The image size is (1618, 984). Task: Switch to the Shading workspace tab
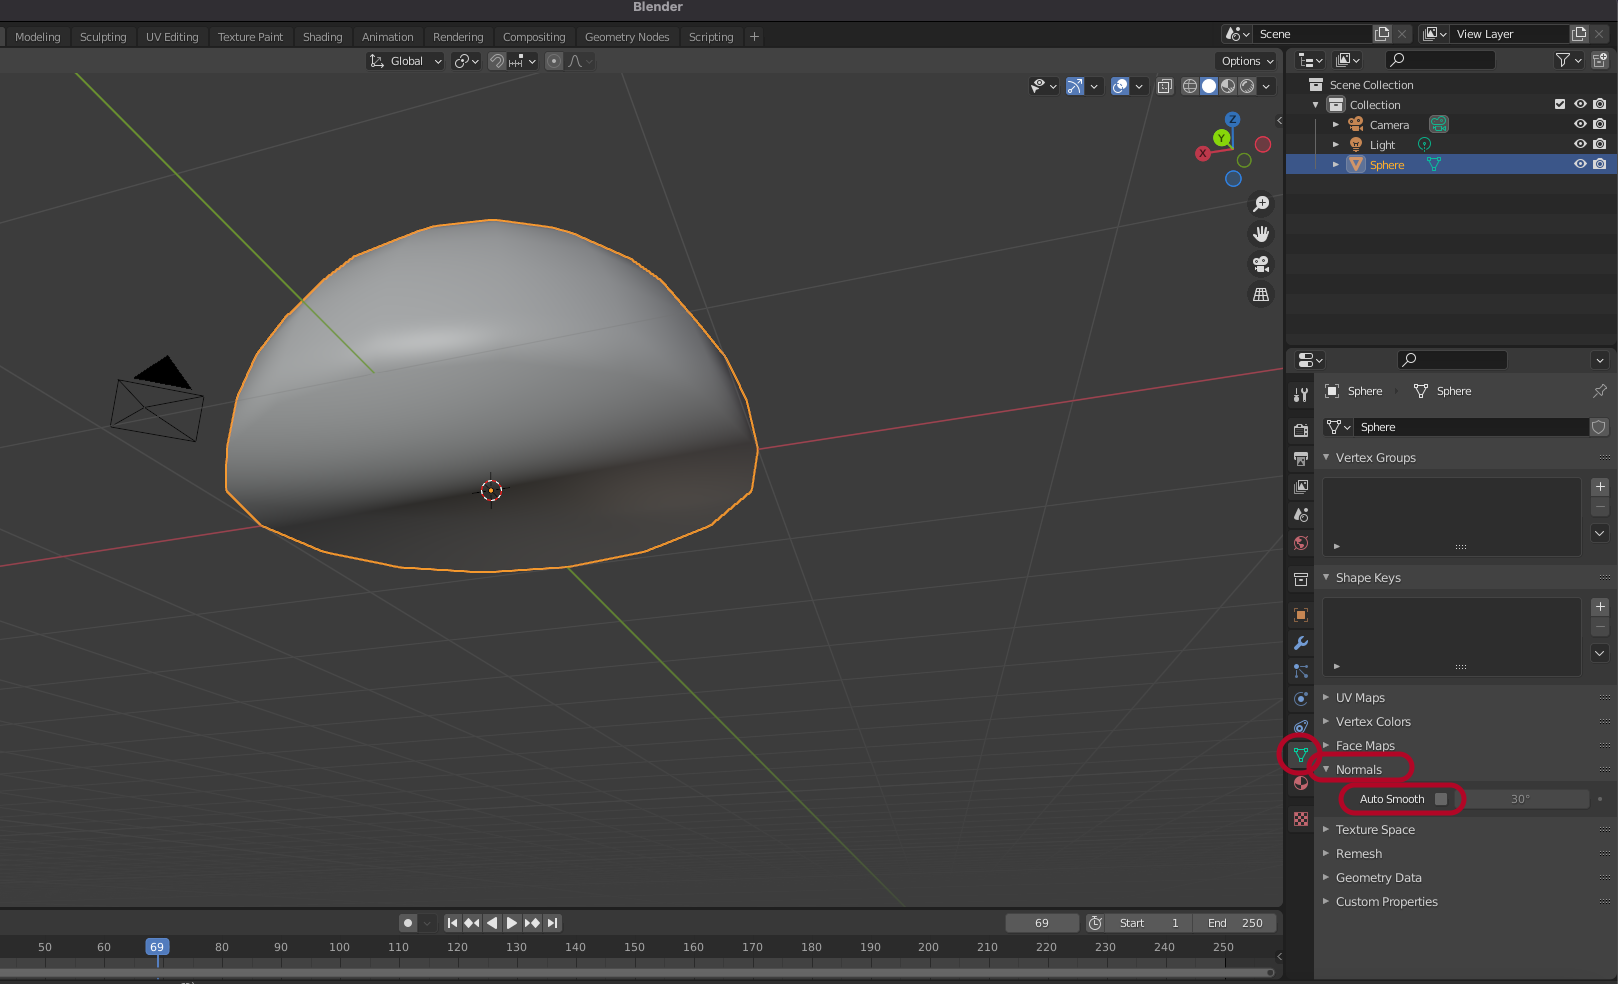322,37
